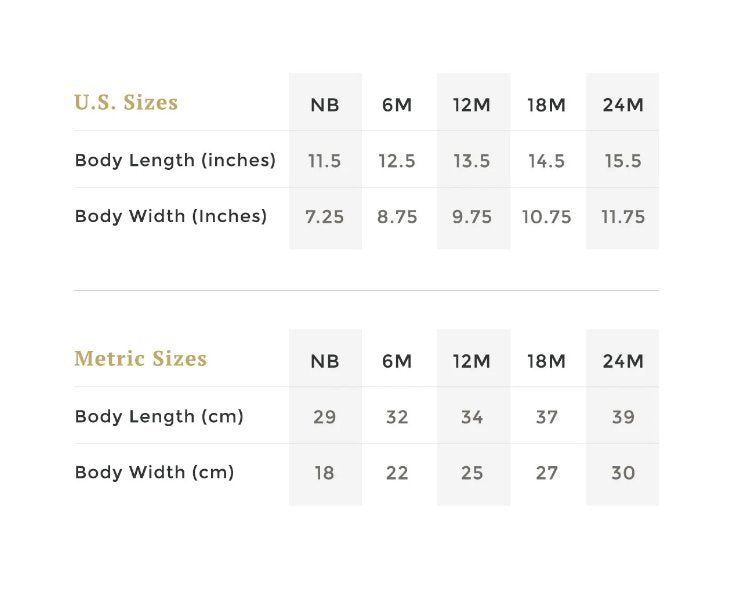Click the "Body Width (cm)" row label
Image resolution: width=737 pixels, height=589 pixels.
154,472
